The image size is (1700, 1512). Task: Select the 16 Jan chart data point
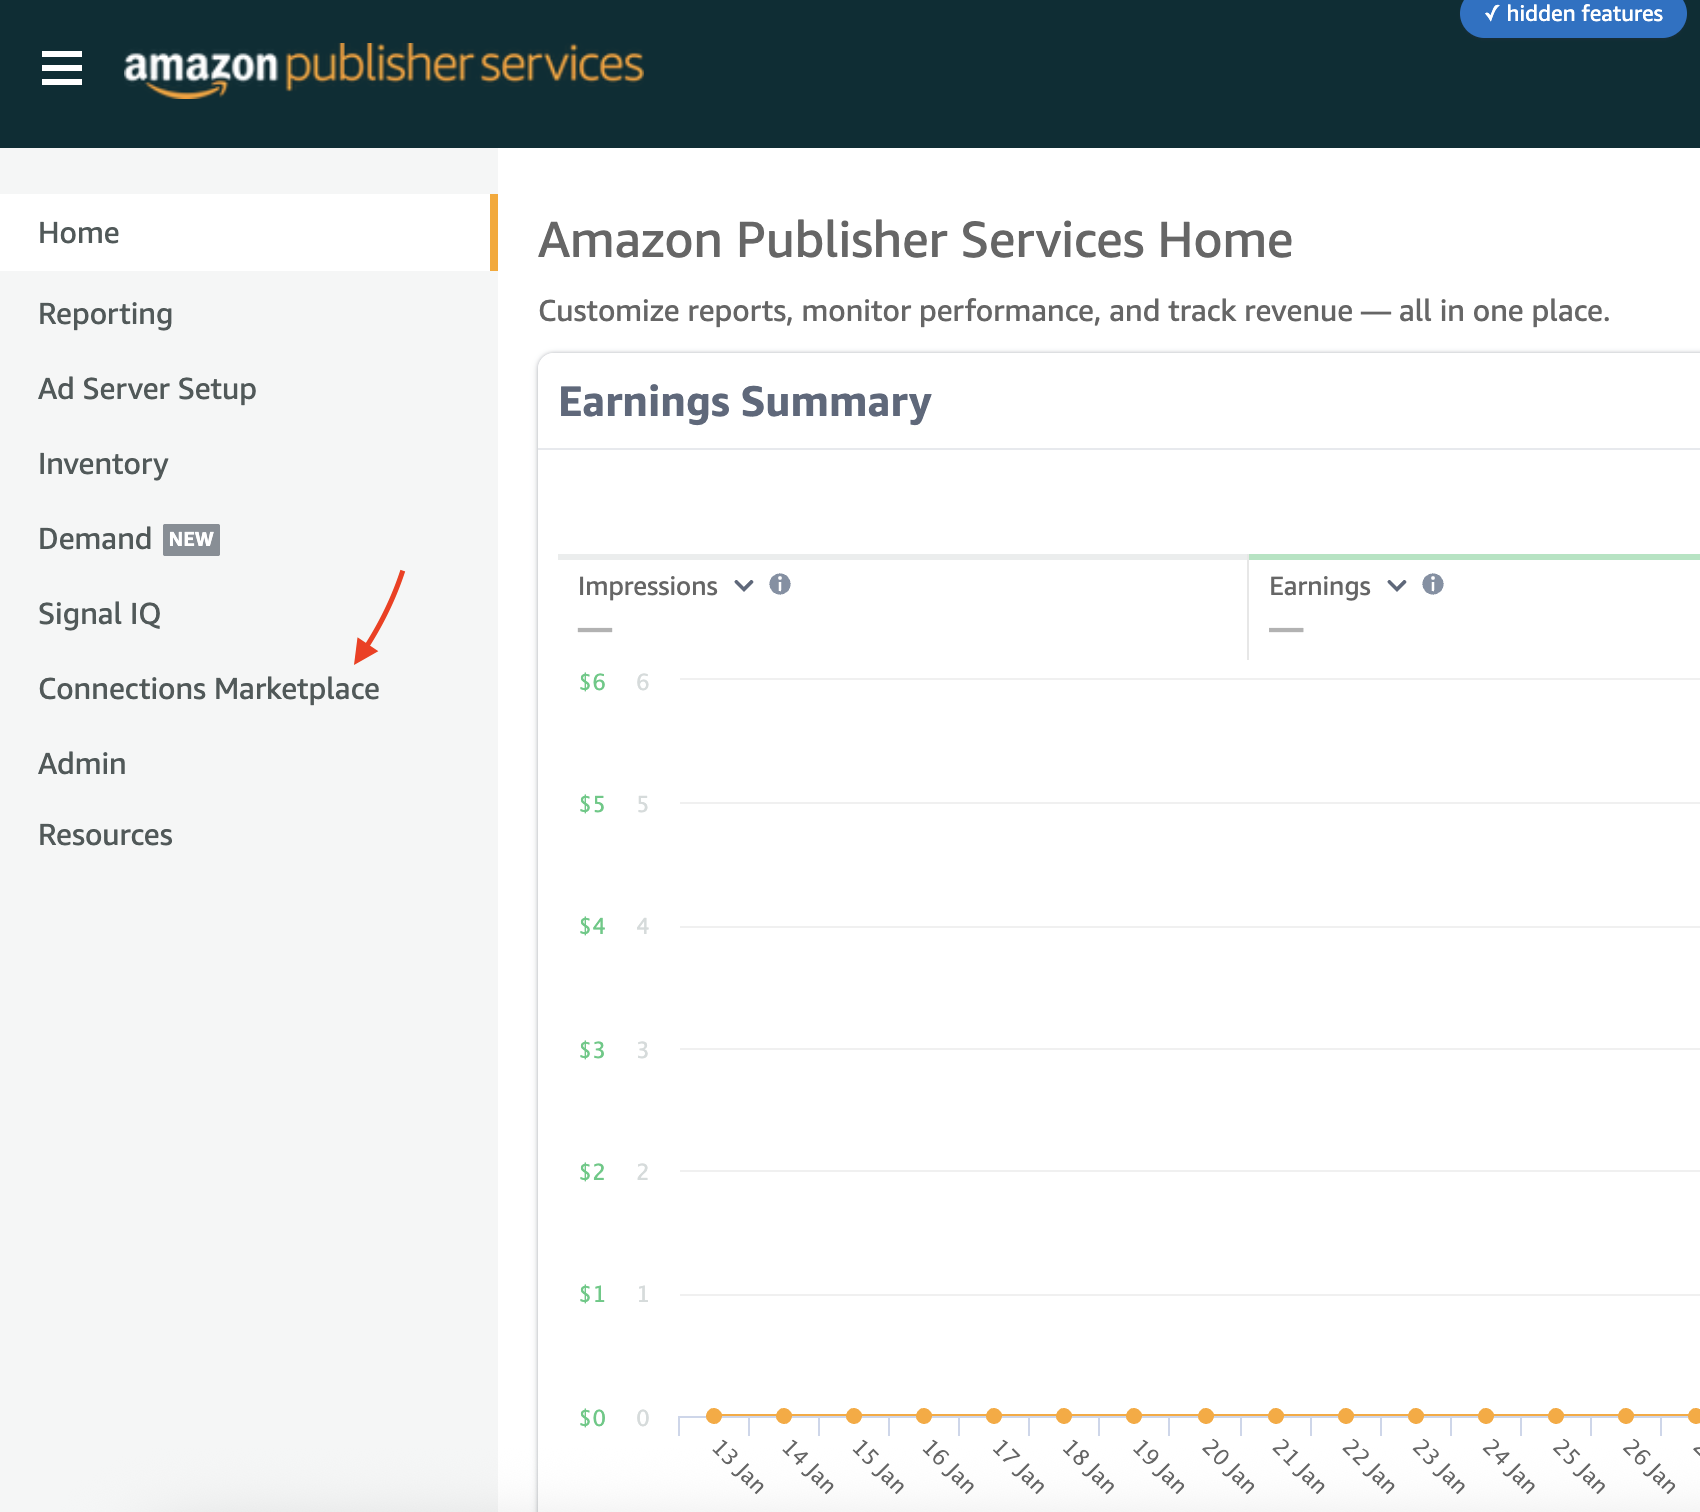tap(924, 1416)
